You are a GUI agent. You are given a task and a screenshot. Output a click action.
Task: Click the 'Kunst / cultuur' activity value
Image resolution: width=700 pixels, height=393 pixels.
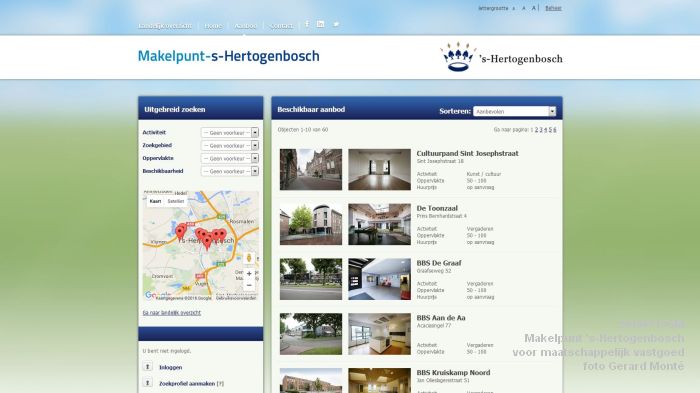coord(484,174)
